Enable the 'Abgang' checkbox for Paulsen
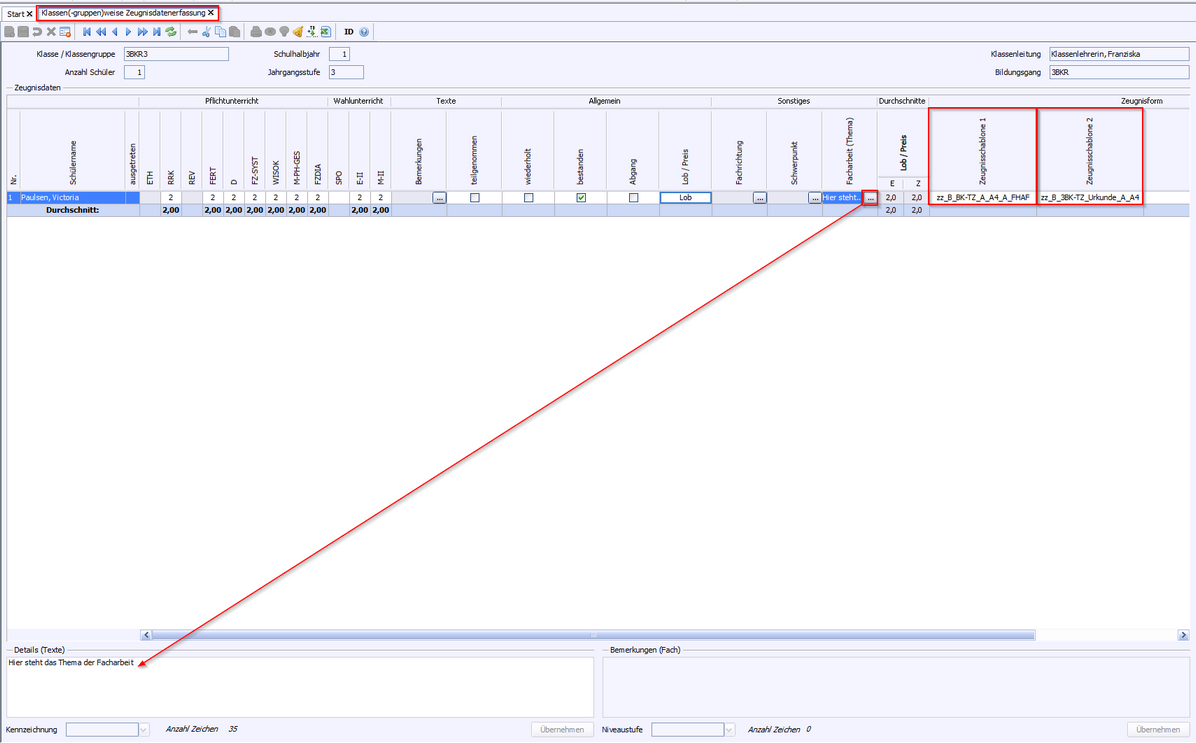1196x743 pixels. click(x=633, y=198)
